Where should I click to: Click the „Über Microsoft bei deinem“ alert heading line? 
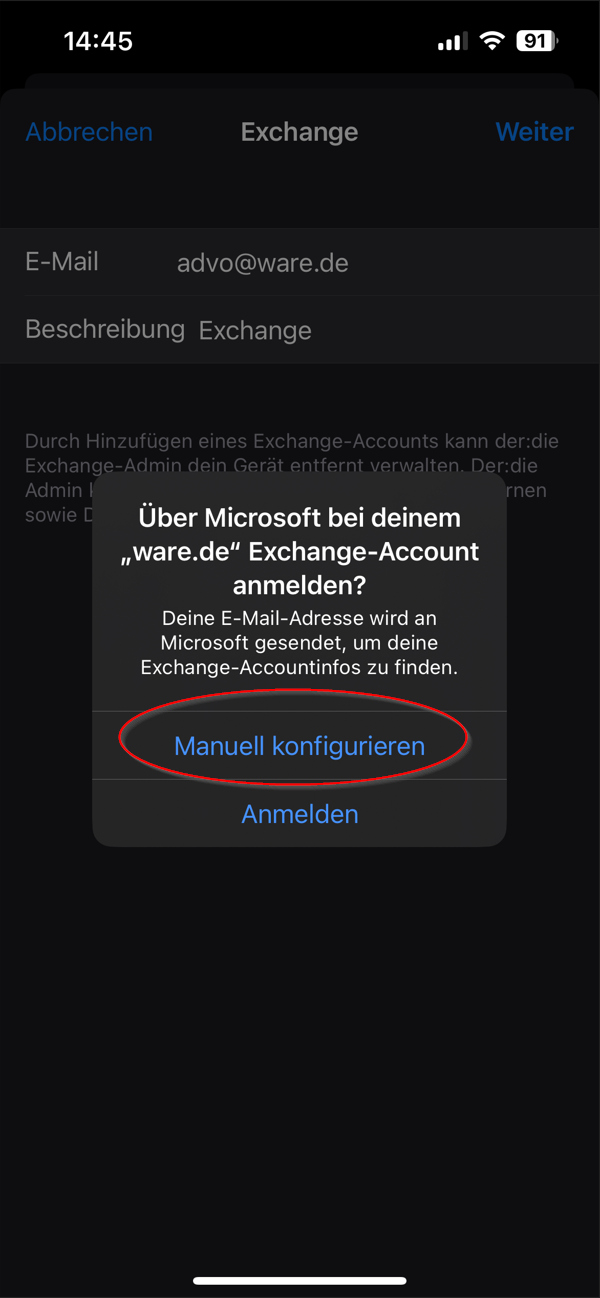point(299,518)
